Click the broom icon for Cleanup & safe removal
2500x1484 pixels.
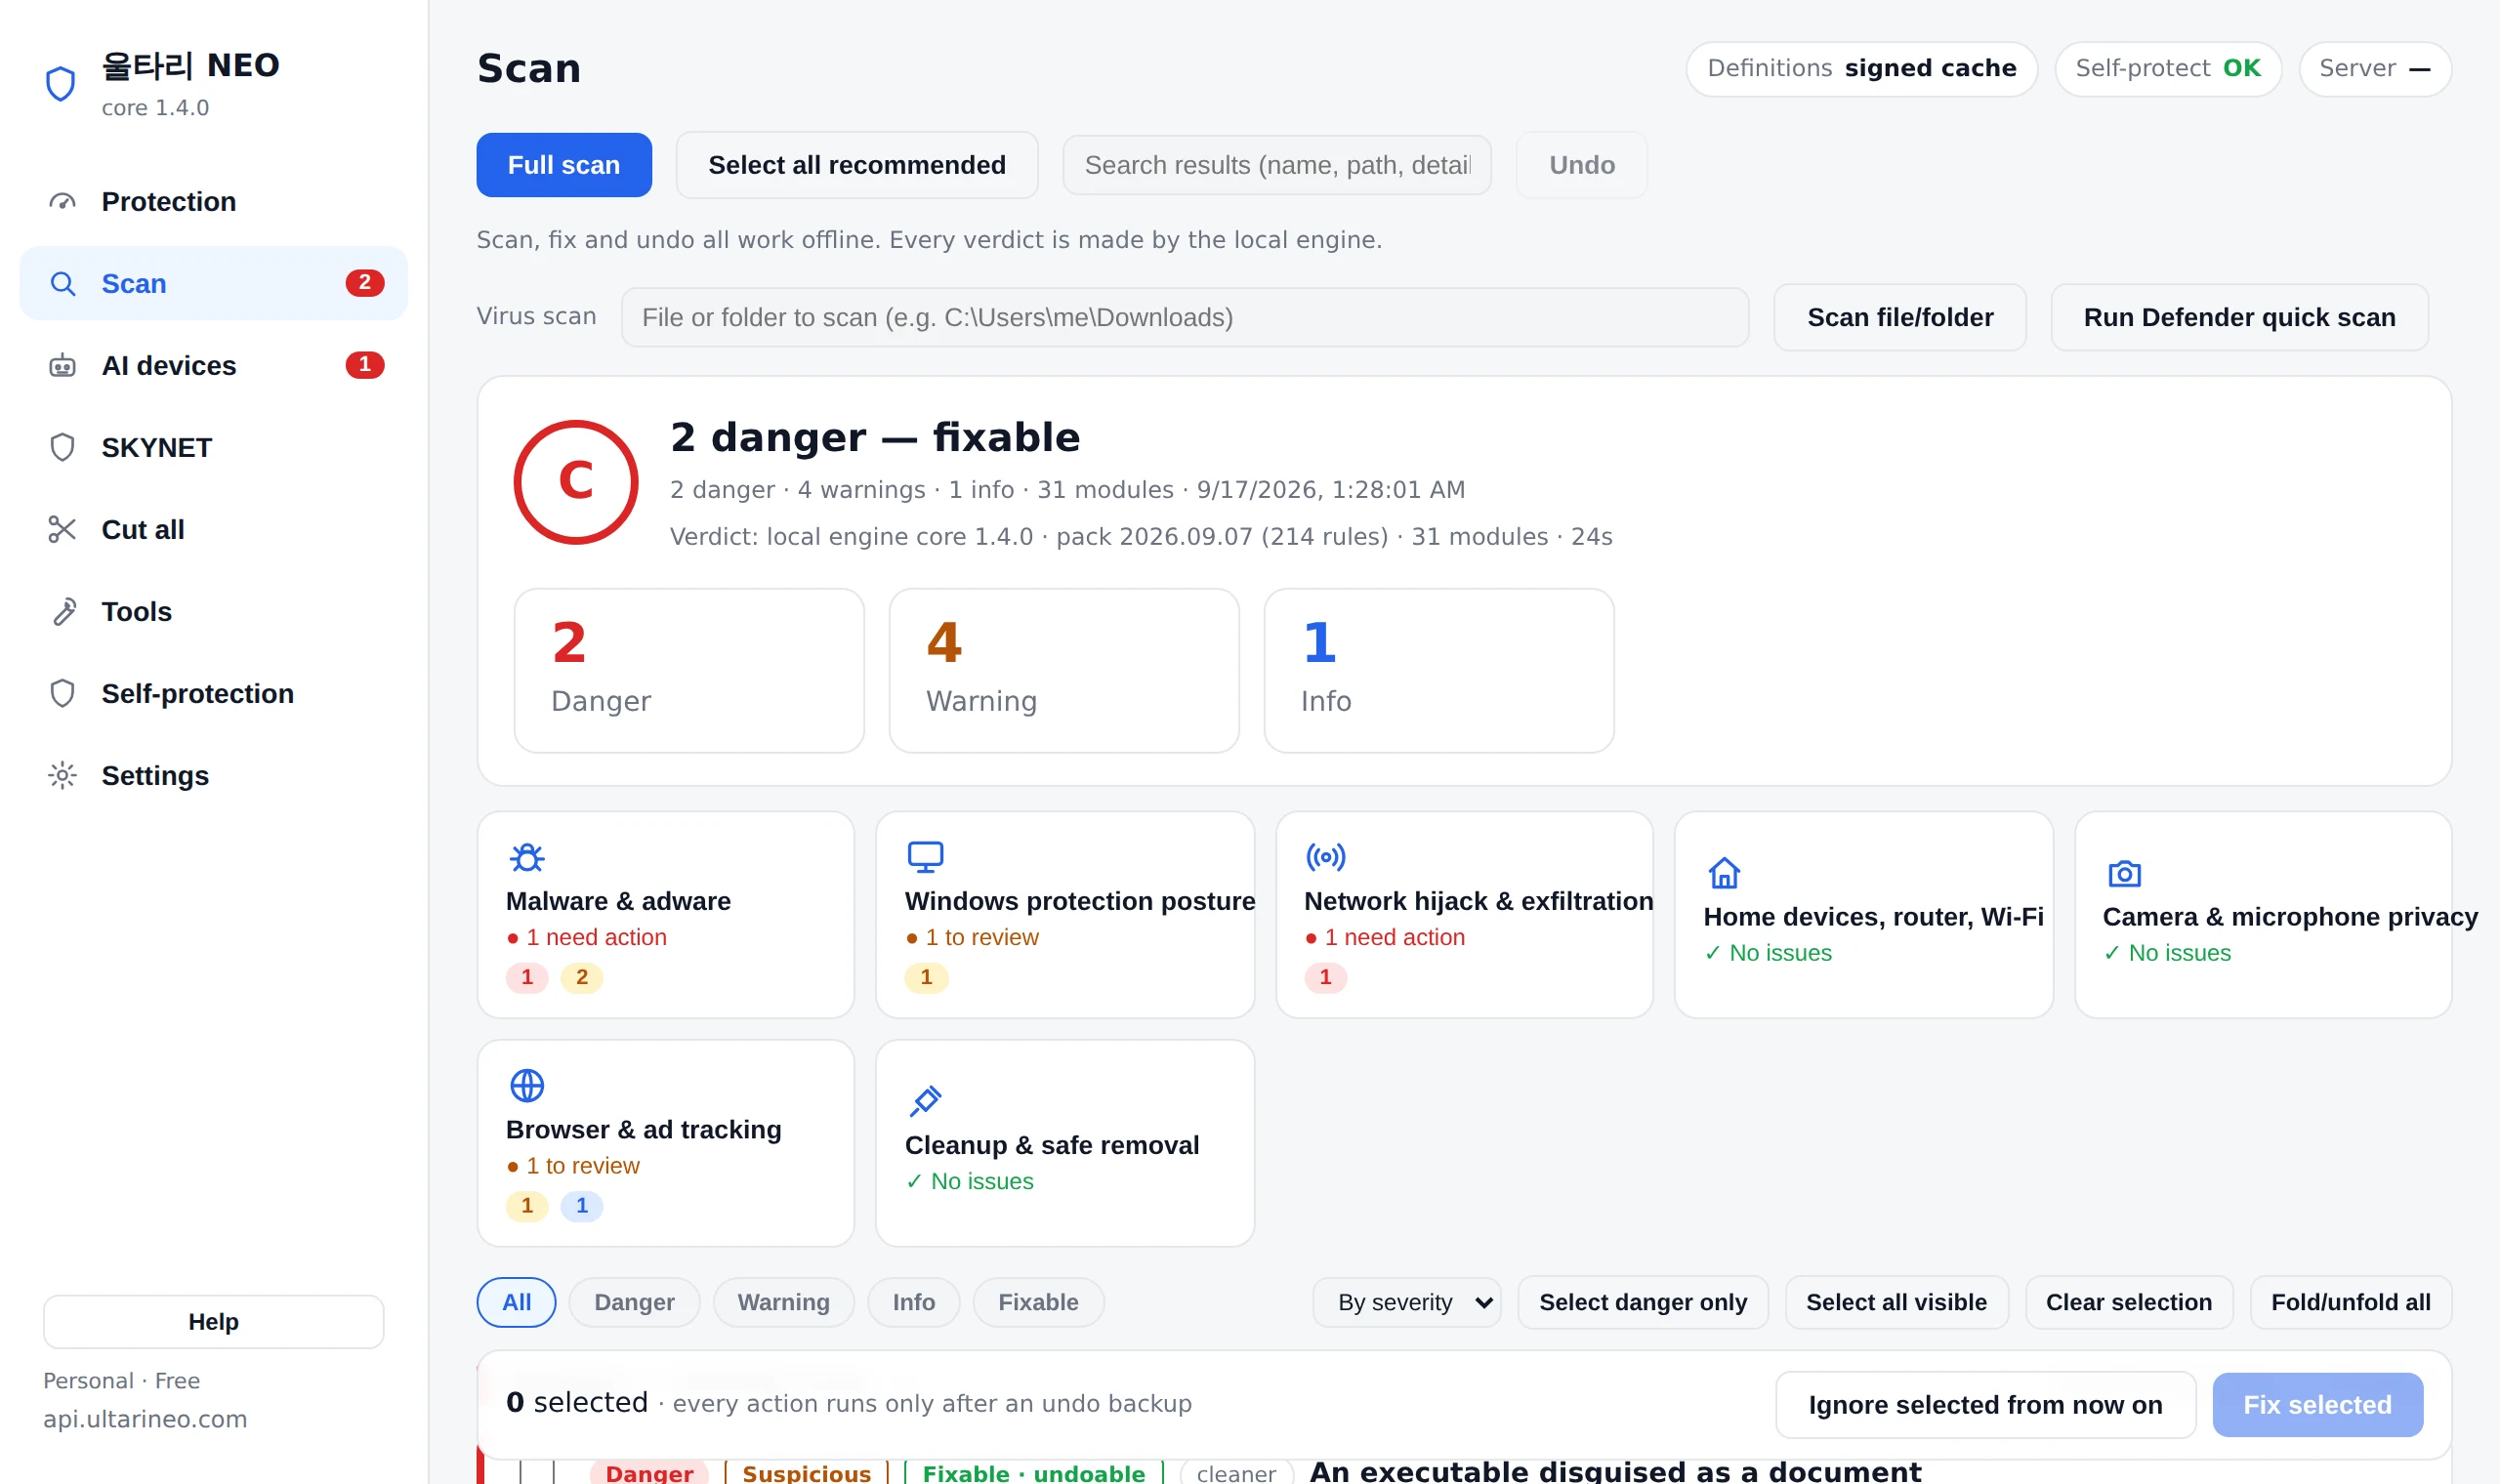tap(925, 1101)
